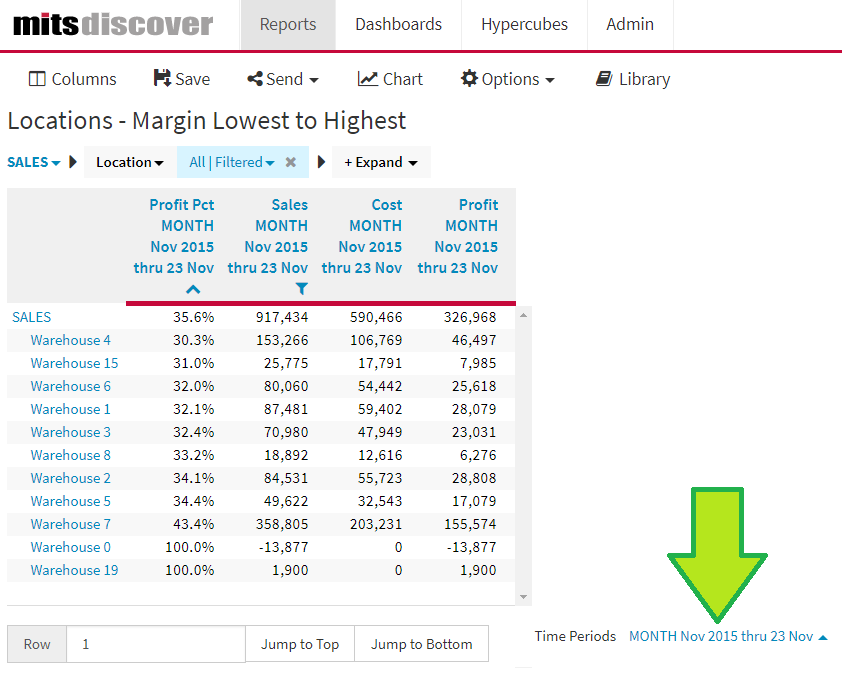Image resolution: width=842 pixels, height=680 pixels.
Task: Click the 203,231 cost cell
Action: click(376, 525)
